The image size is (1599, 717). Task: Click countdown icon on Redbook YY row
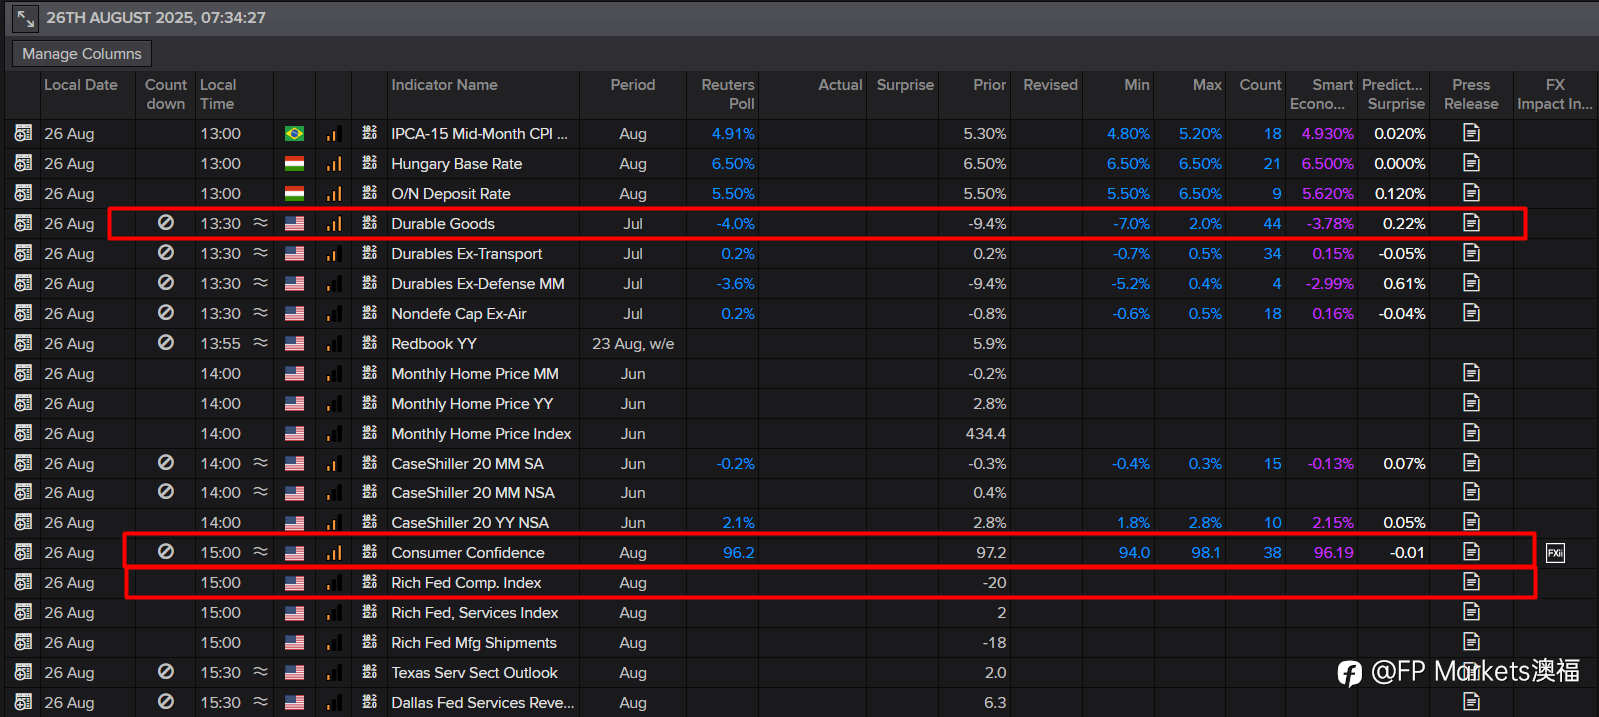(x=166, y=343)
